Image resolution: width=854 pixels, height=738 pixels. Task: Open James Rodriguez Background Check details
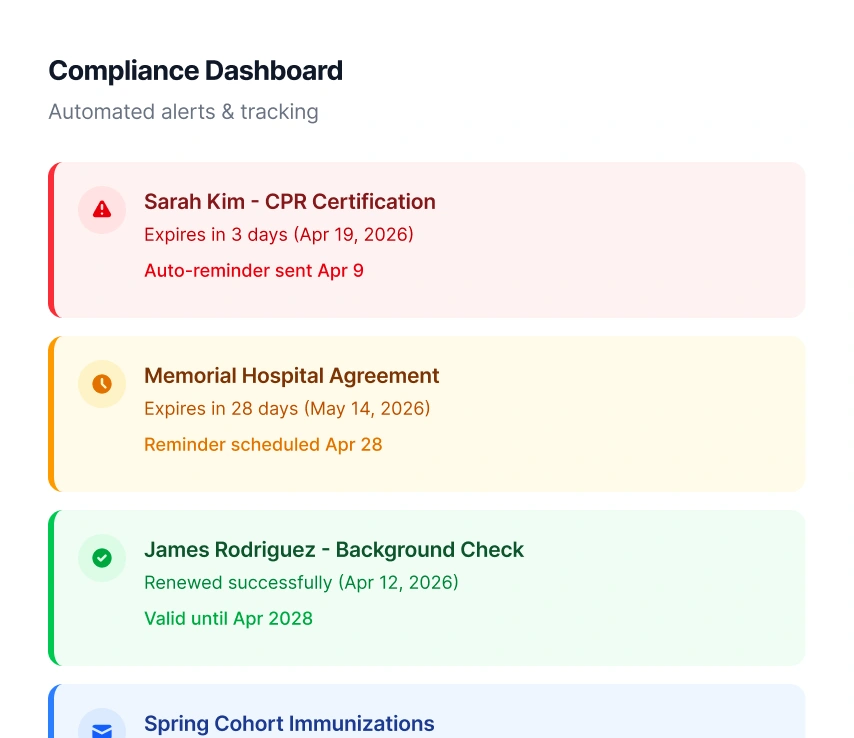click(x=334, y=550)
